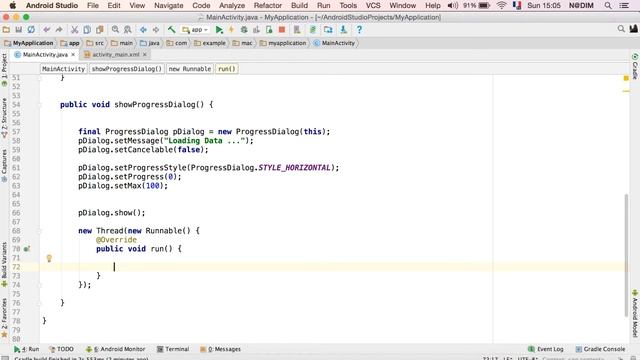Select run() in the structure breadcrumb
The height and width of the screenshot is (360, 640).
227,69
